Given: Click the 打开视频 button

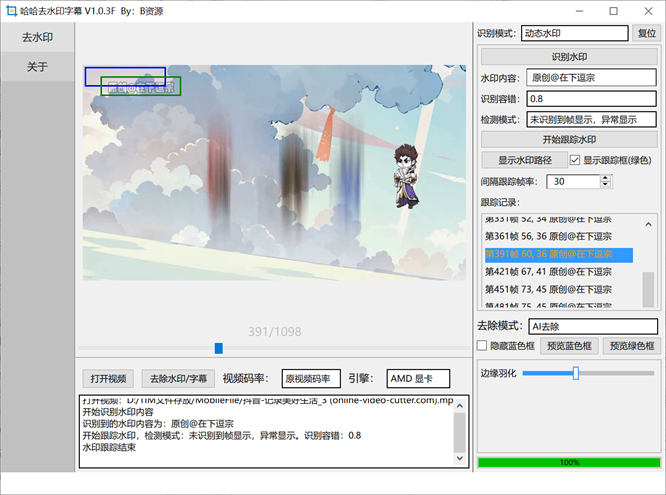Looking at the screenshot, I should click(x=108, y=379).
